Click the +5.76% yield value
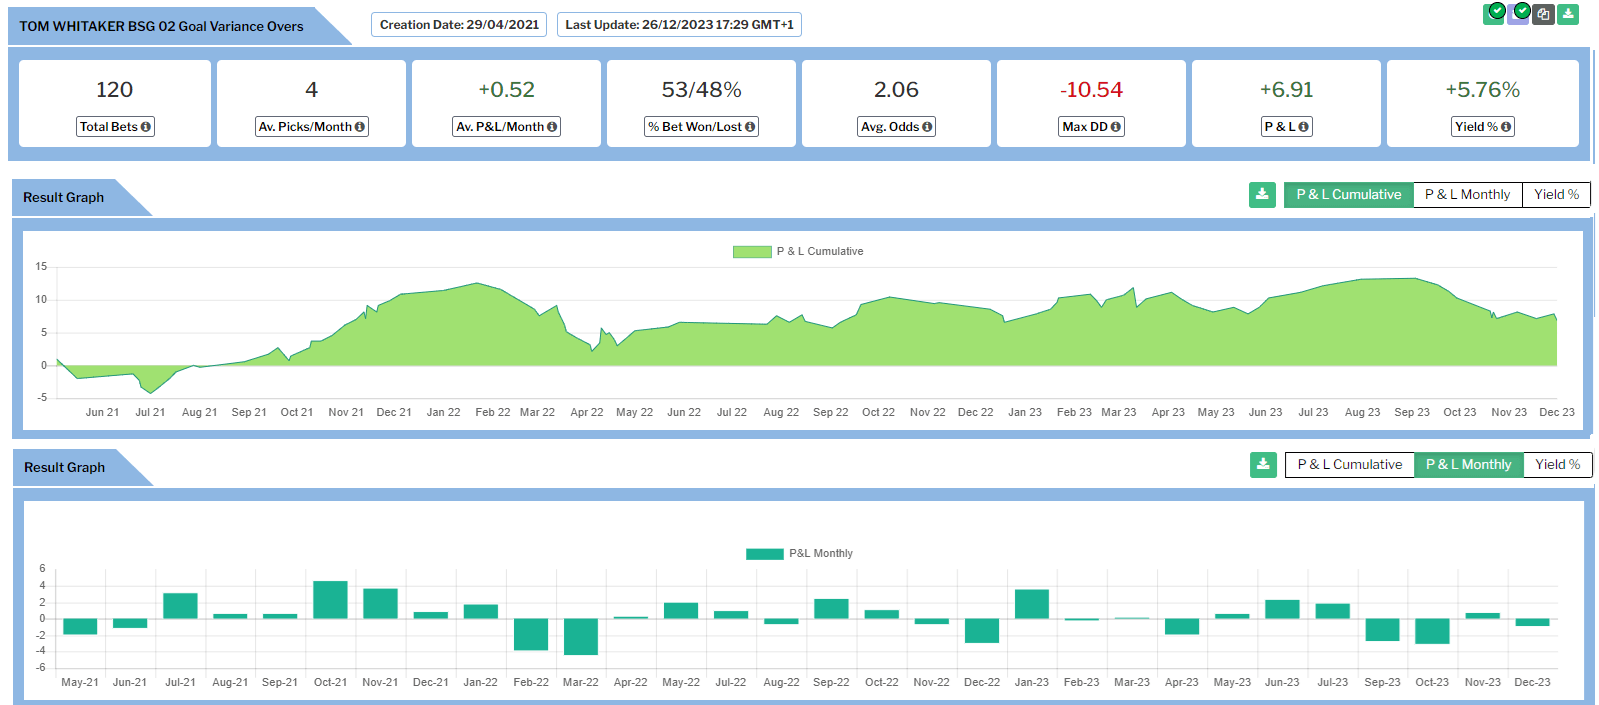1599x705 pixels. pos(1483,90)
